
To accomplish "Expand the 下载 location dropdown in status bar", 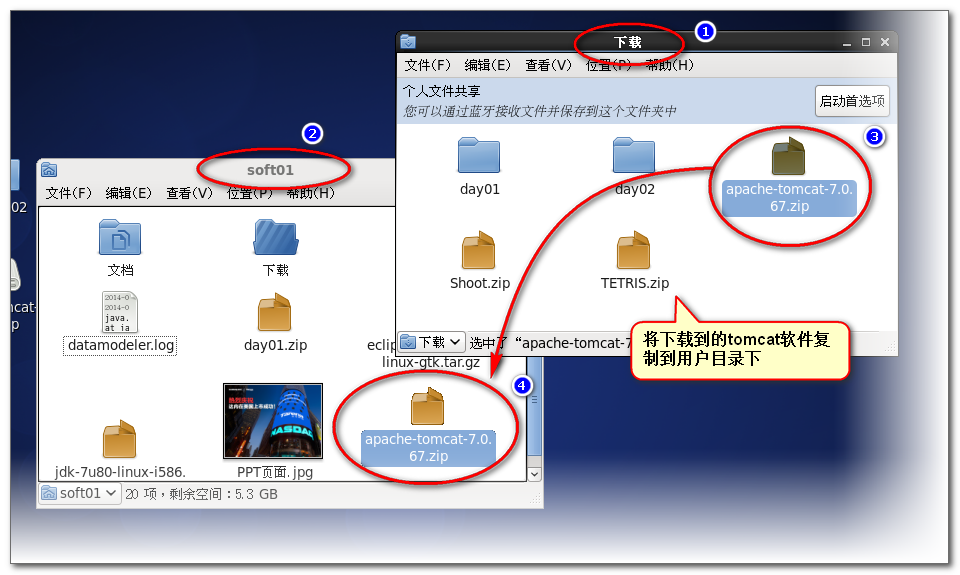I will (x=432, y=342).
